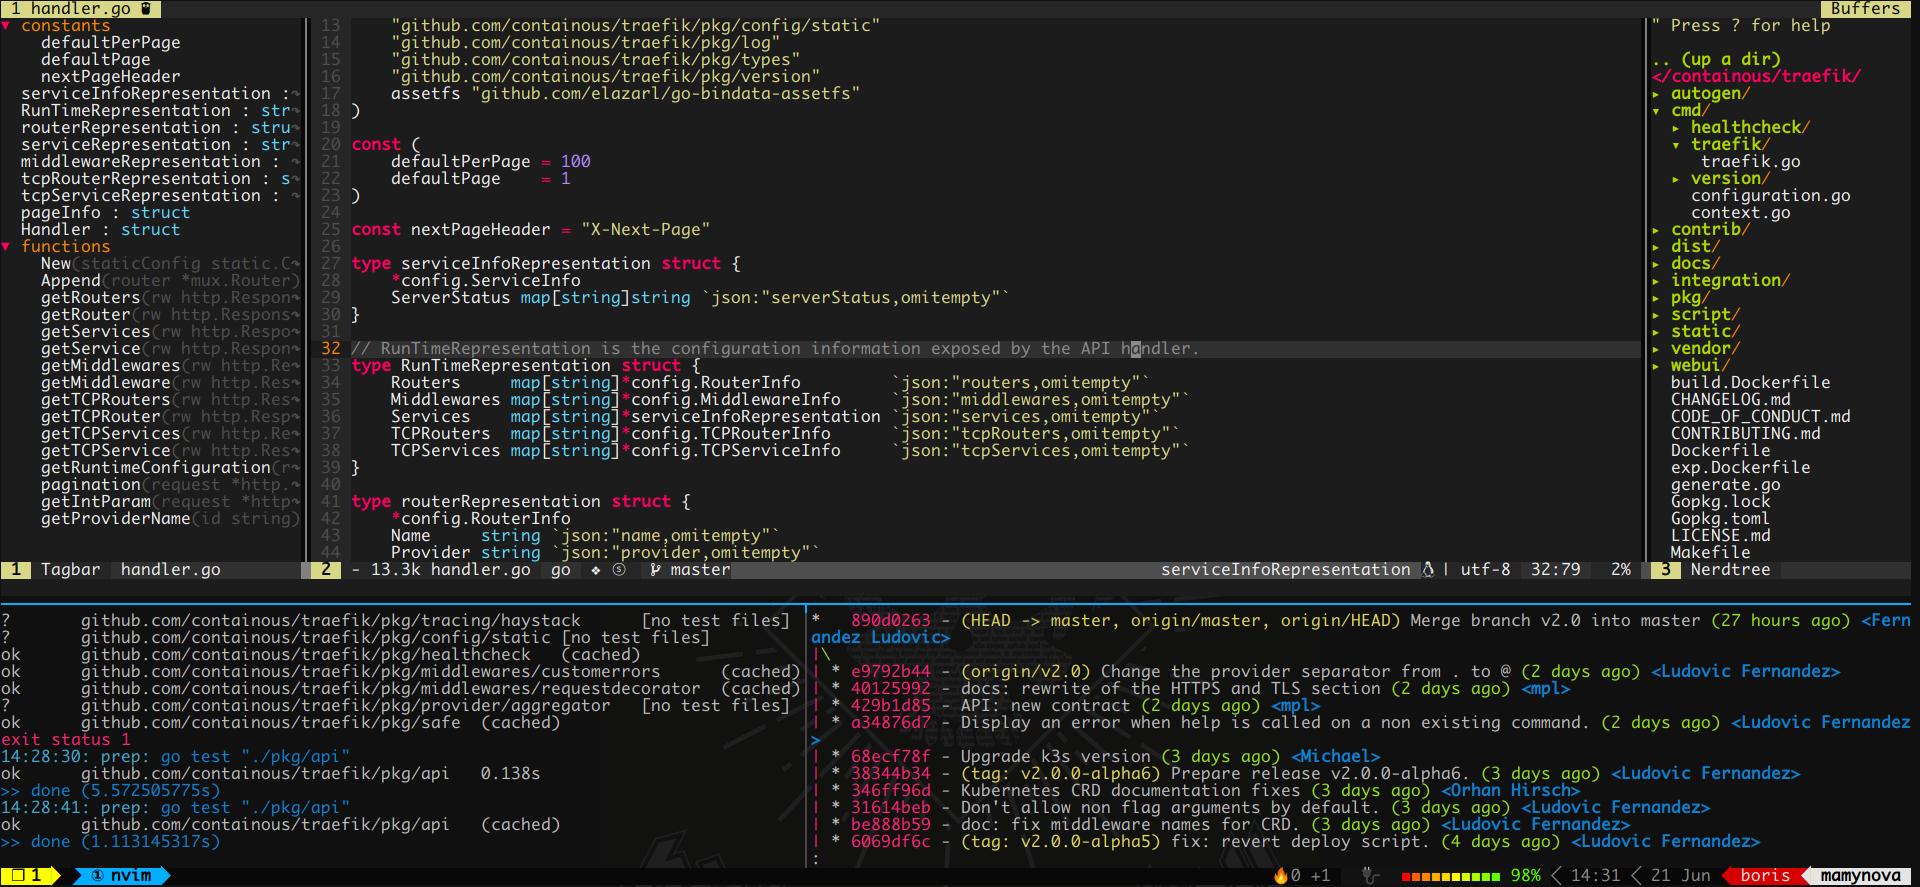Image resolution: width=1920 pixels, height=887 pixels.
Task: Click the power plug icon in status bar
Action: 1370,876
